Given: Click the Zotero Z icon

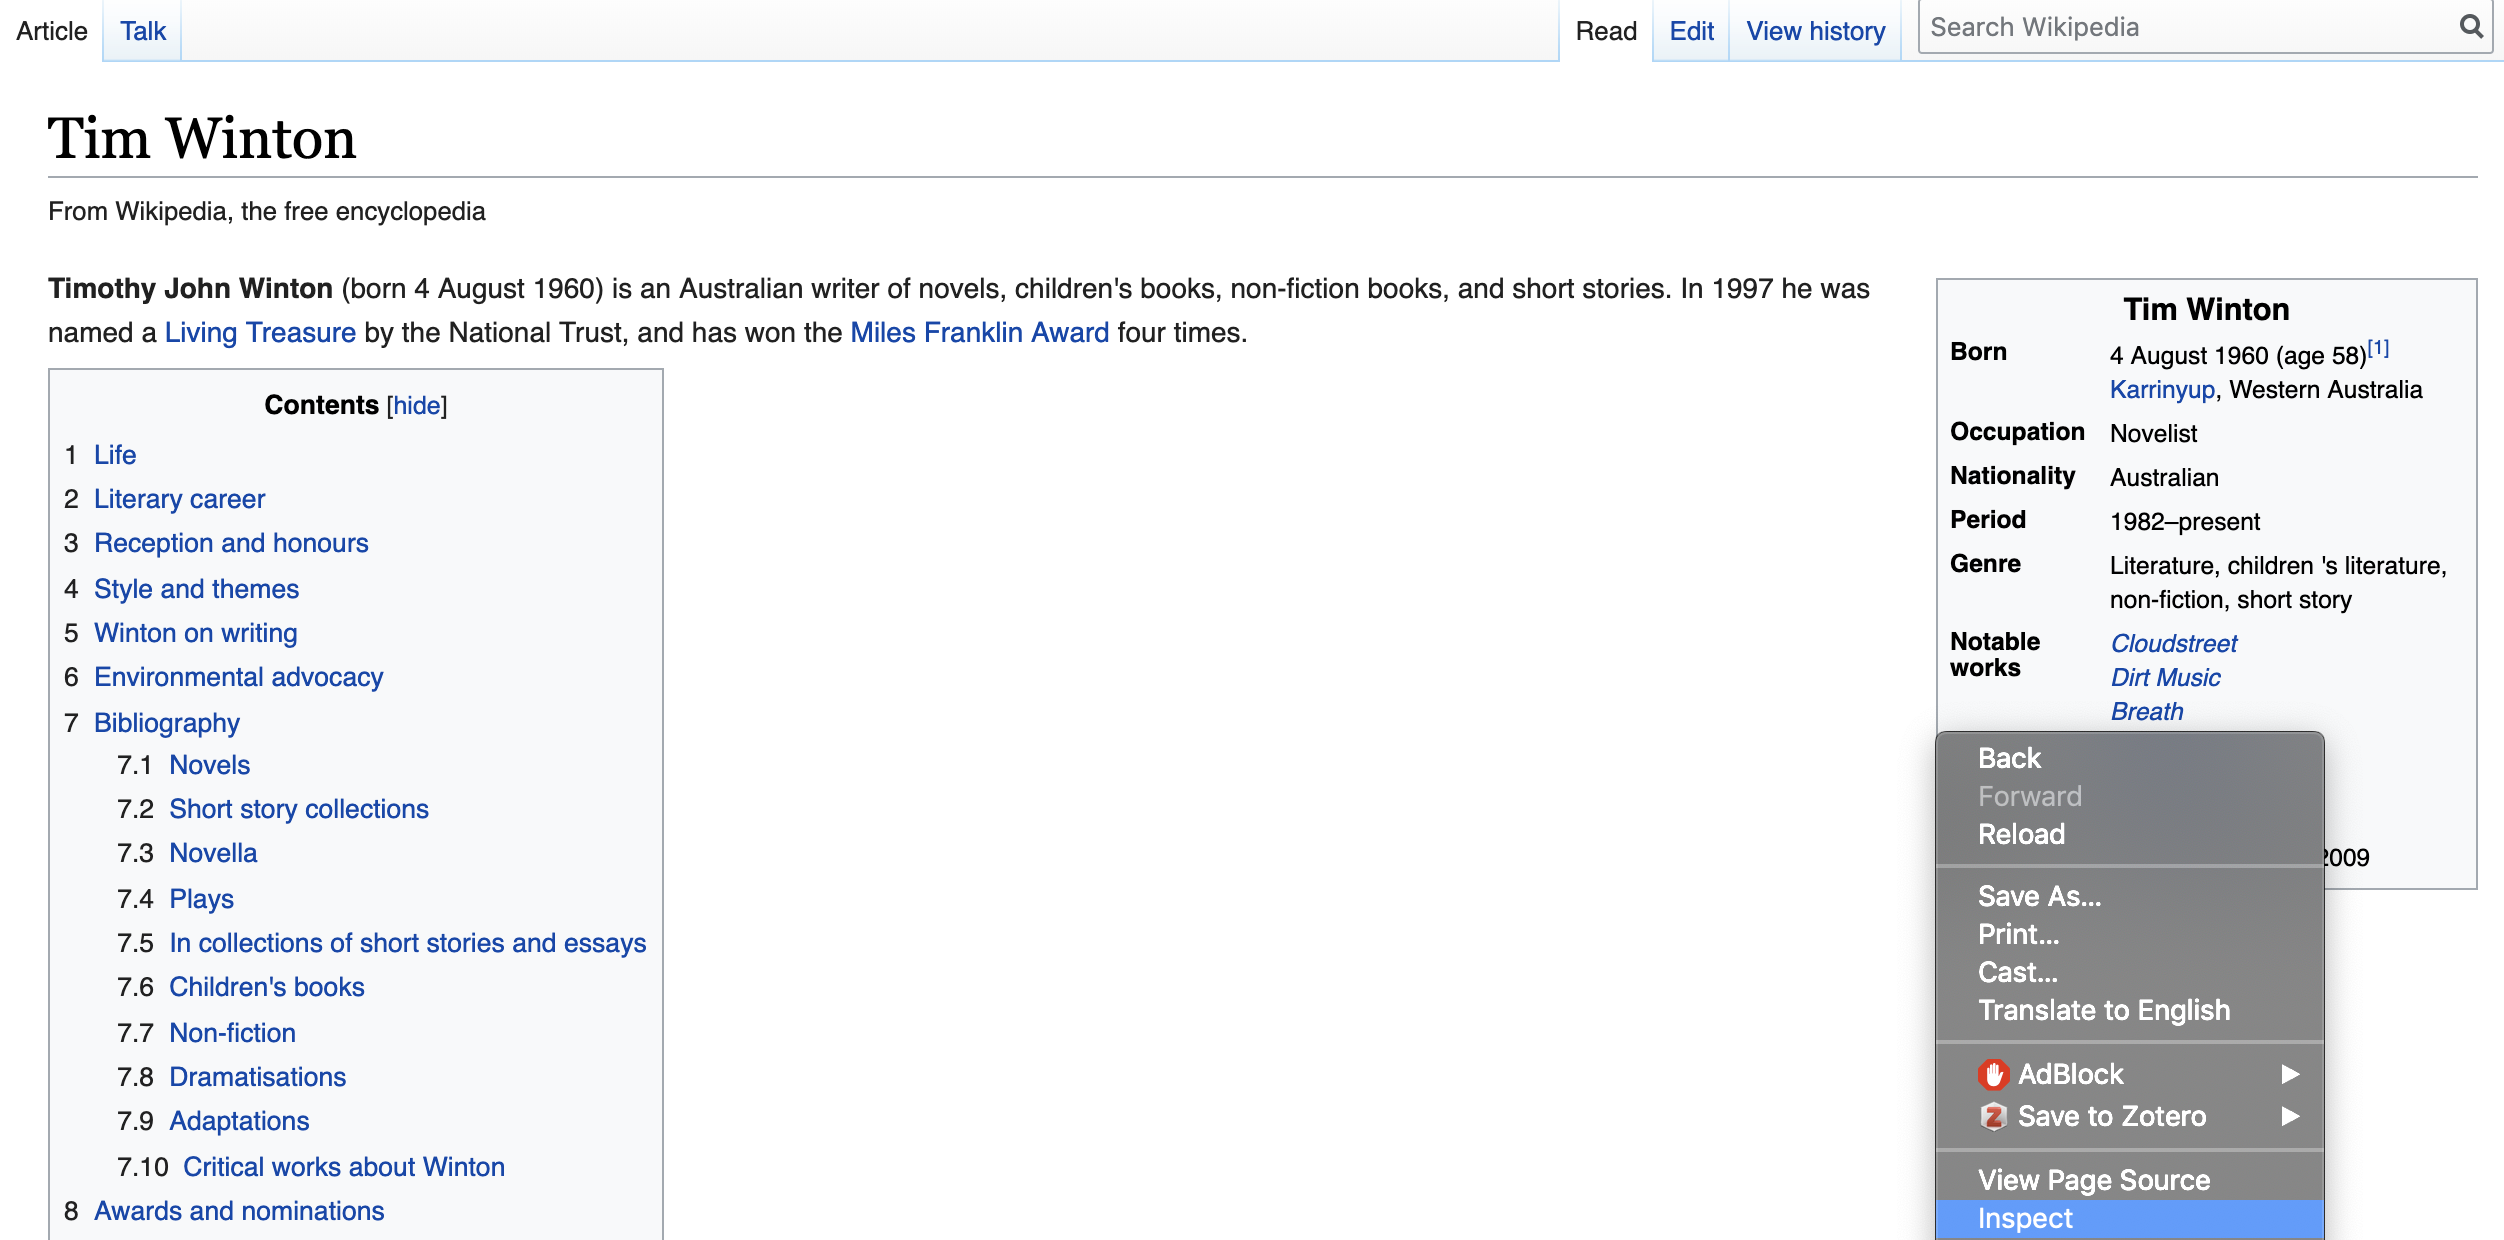Looking at the screenshot, I should [x=1993, y=1116].
